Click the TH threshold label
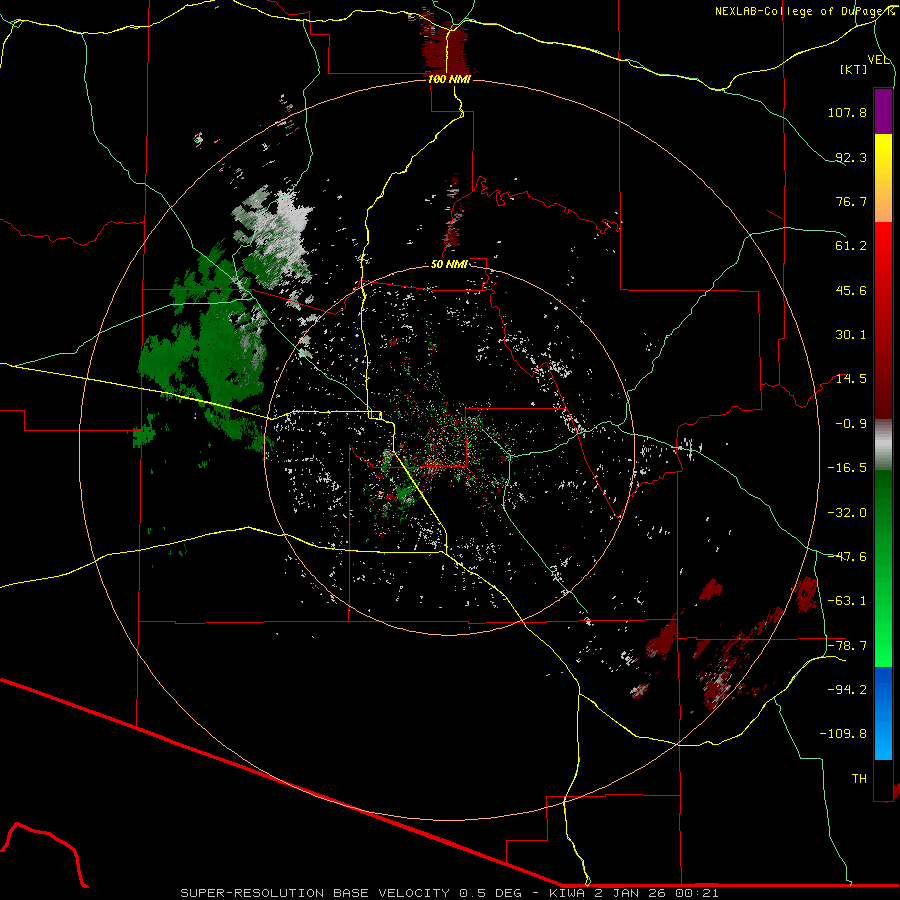This screenshot has width=900, height=900. pos(859,779)
